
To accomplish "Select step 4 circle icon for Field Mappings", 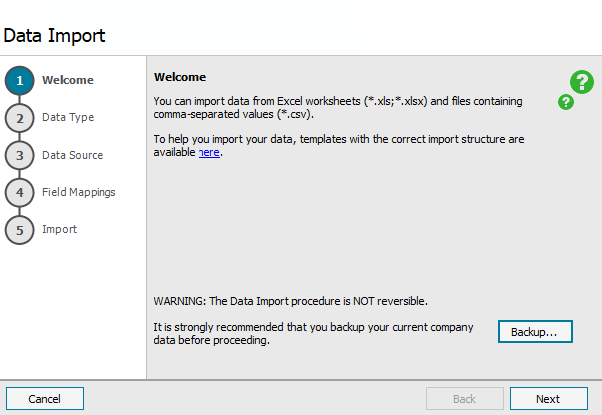I will 20,193.
